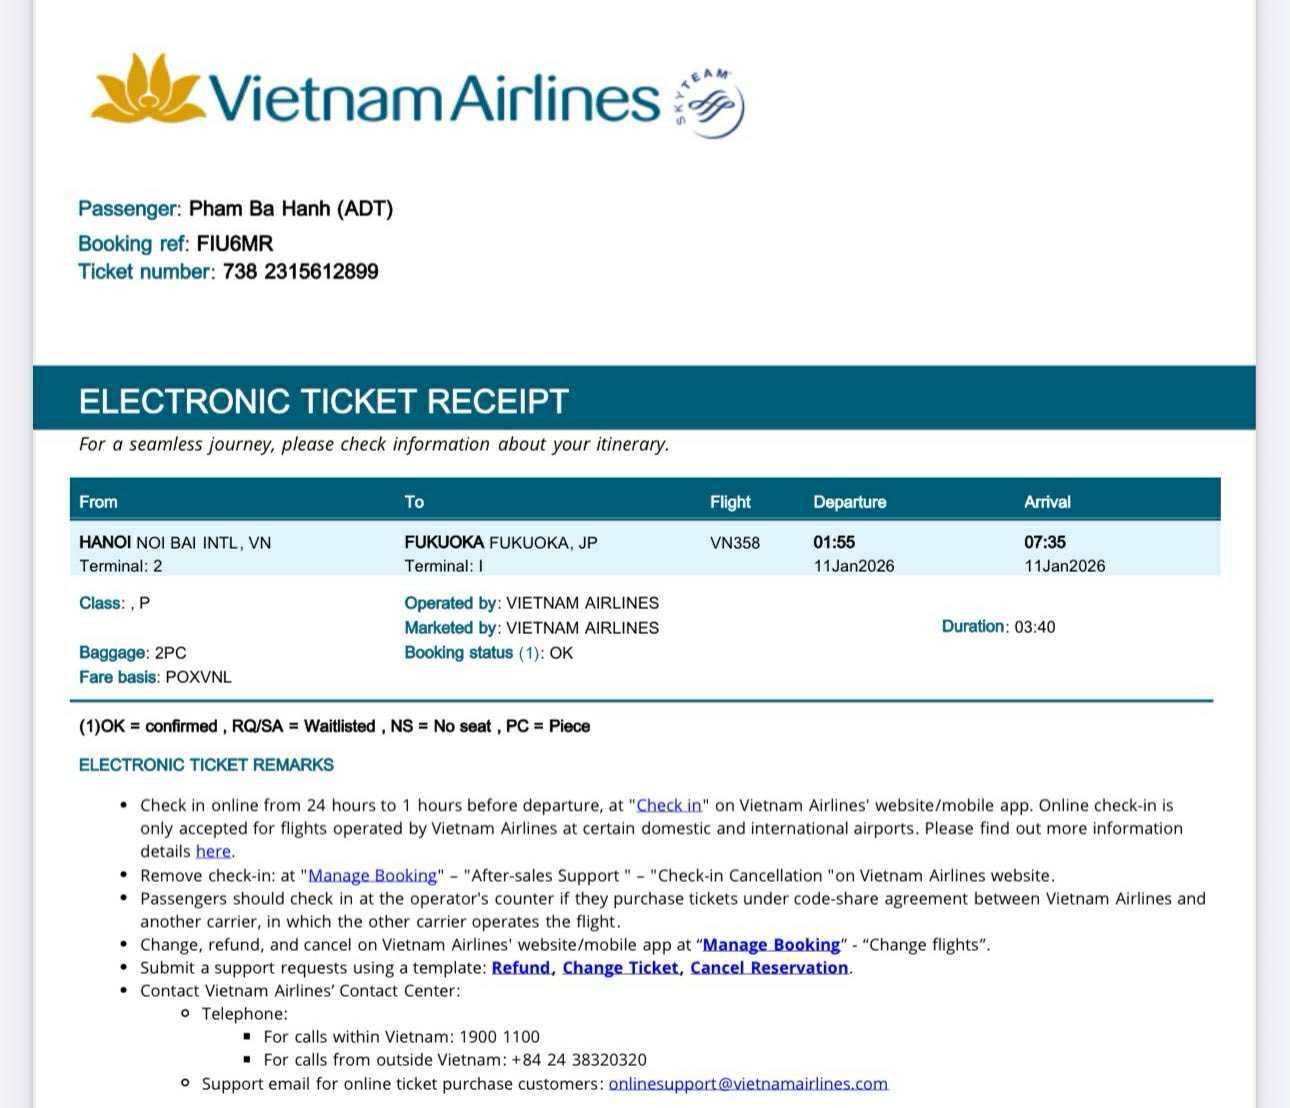This screenshot has height=1108, width=1290.
Task: Click the Cancel Reservation link
Action: coord(769,967)
